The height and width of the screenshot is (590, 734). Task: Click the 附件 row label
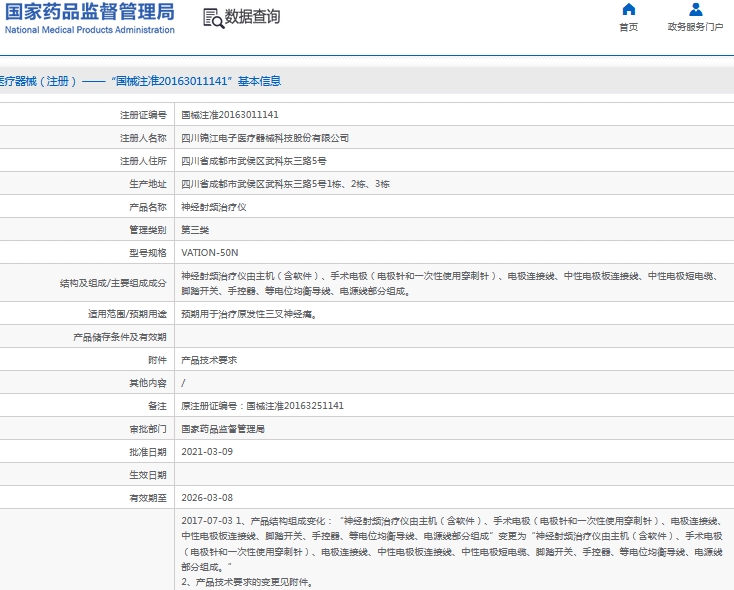coord(157,360)
